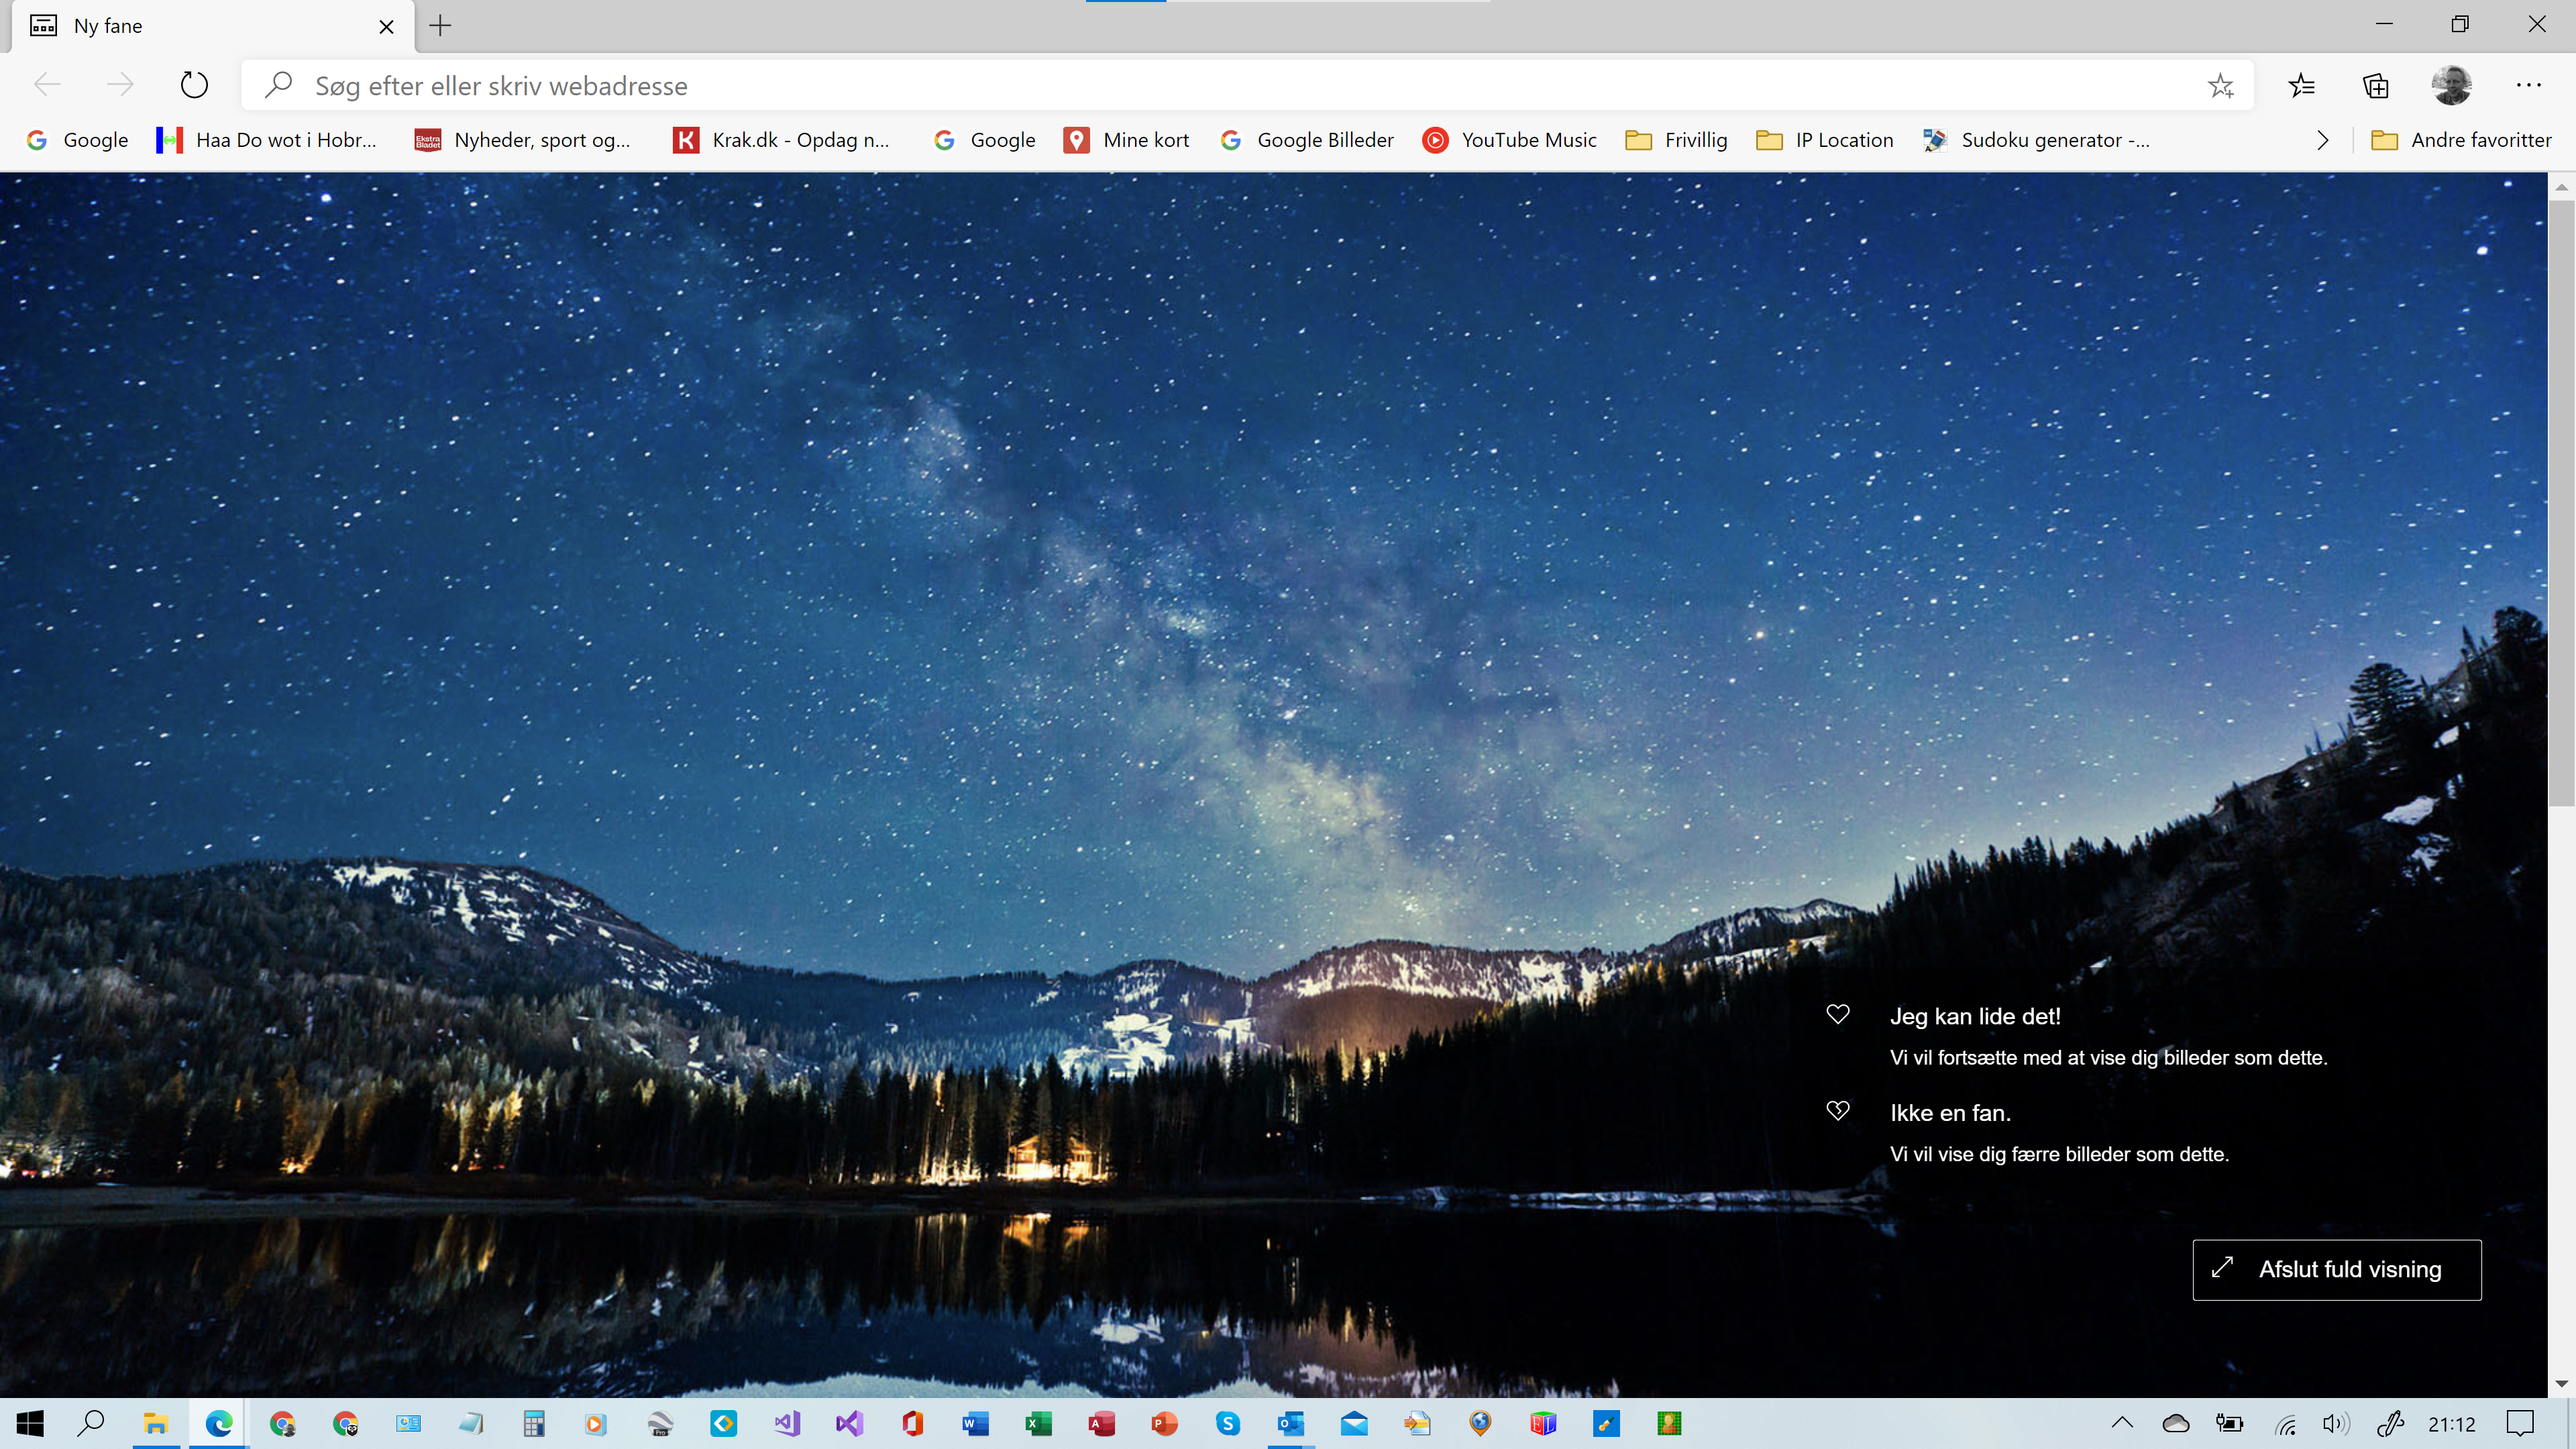This screenshot has width=2576, height=1449.
Task: Open Settings and more ellipsis menu
Action: pyautogui.click(x=2528, y=86)
